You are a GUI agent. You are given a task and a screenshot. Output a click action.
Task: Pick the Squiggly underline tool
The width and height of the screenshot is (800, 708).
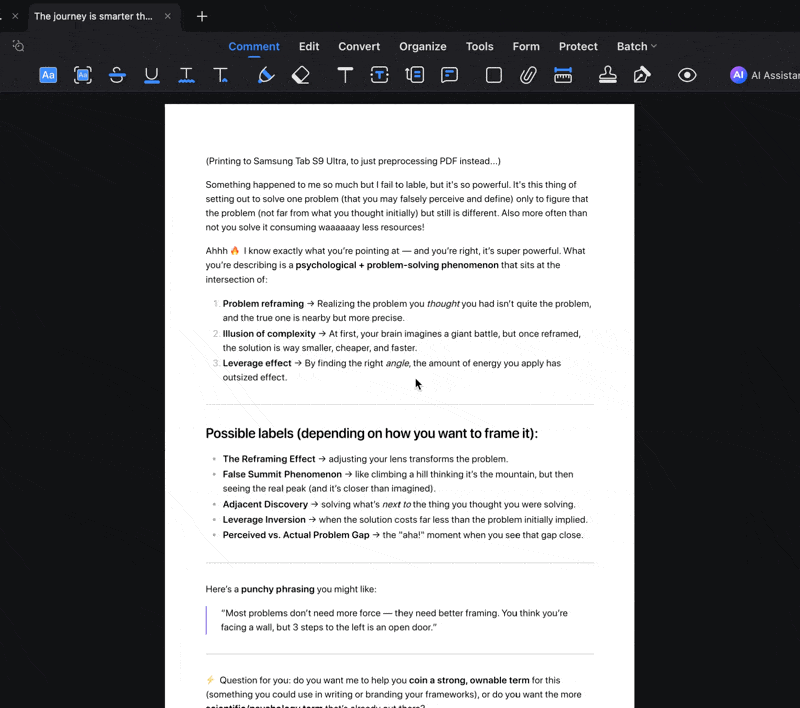pos(186,75)
